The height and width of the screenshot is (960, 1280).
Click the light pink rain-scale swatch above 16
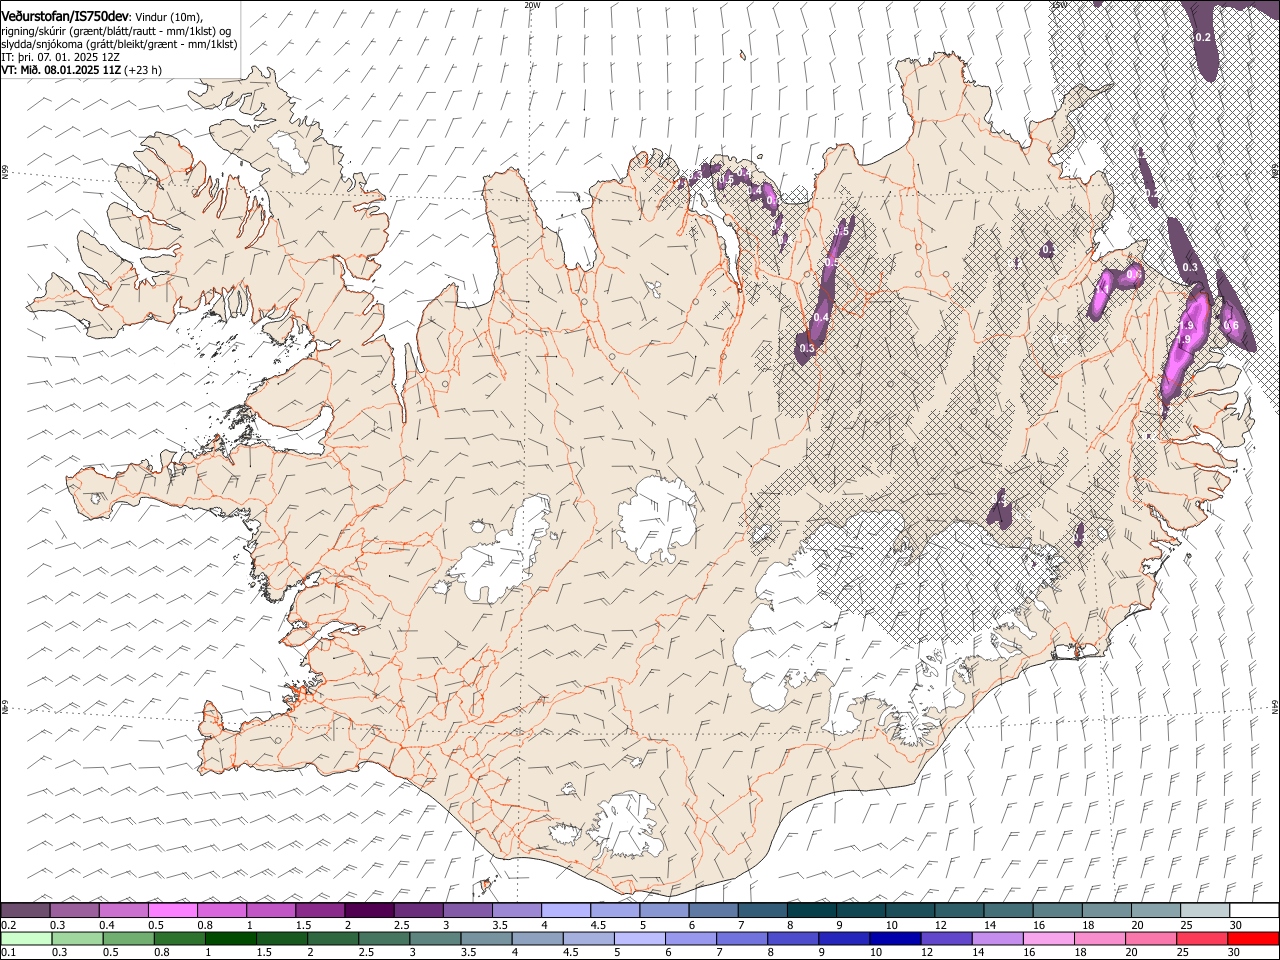pyautogui.click(x=1049, y=938)
